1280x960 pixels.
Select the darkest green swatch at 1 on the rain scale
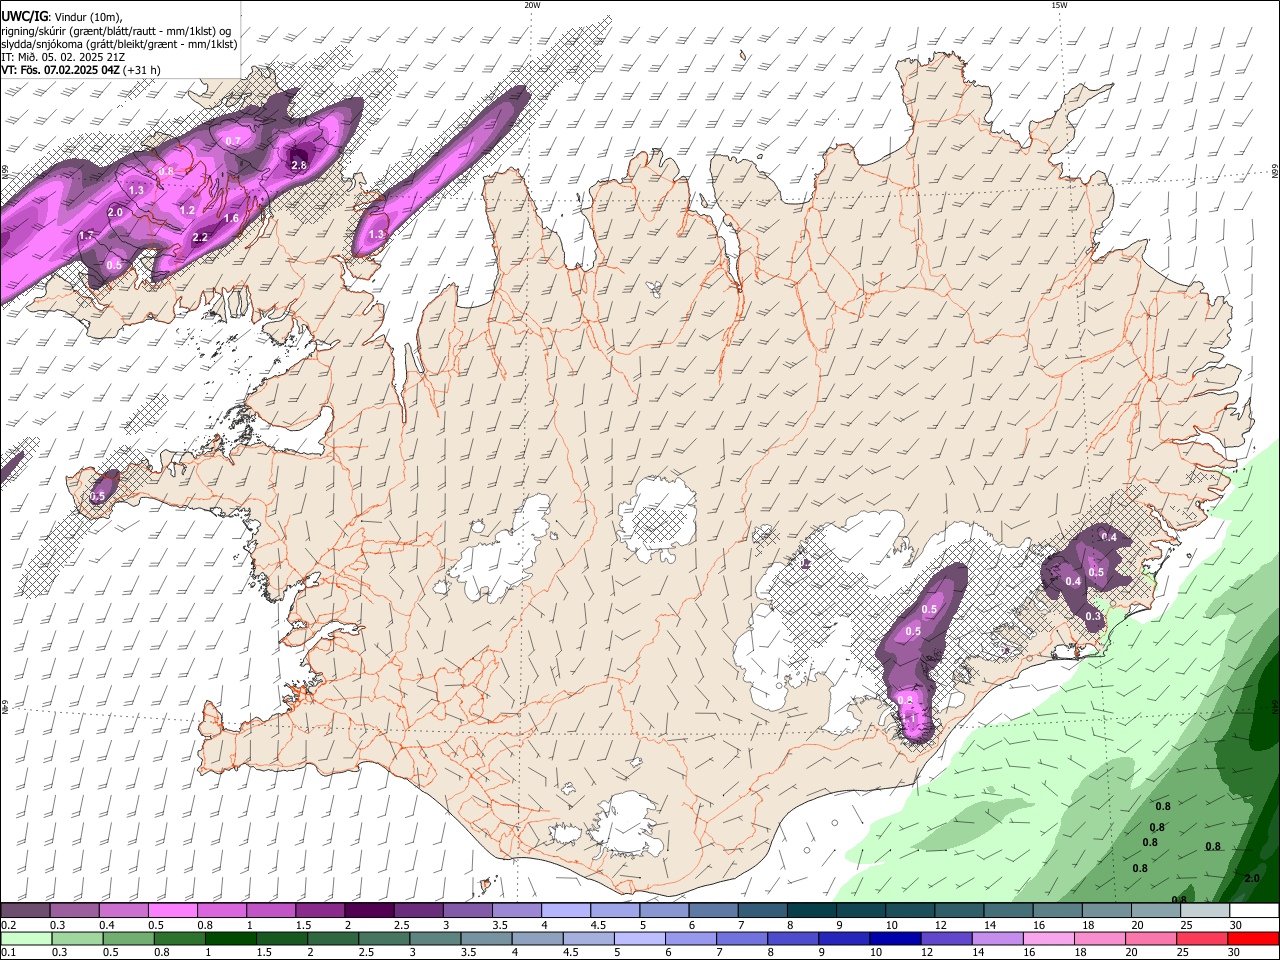pos(231,939)
